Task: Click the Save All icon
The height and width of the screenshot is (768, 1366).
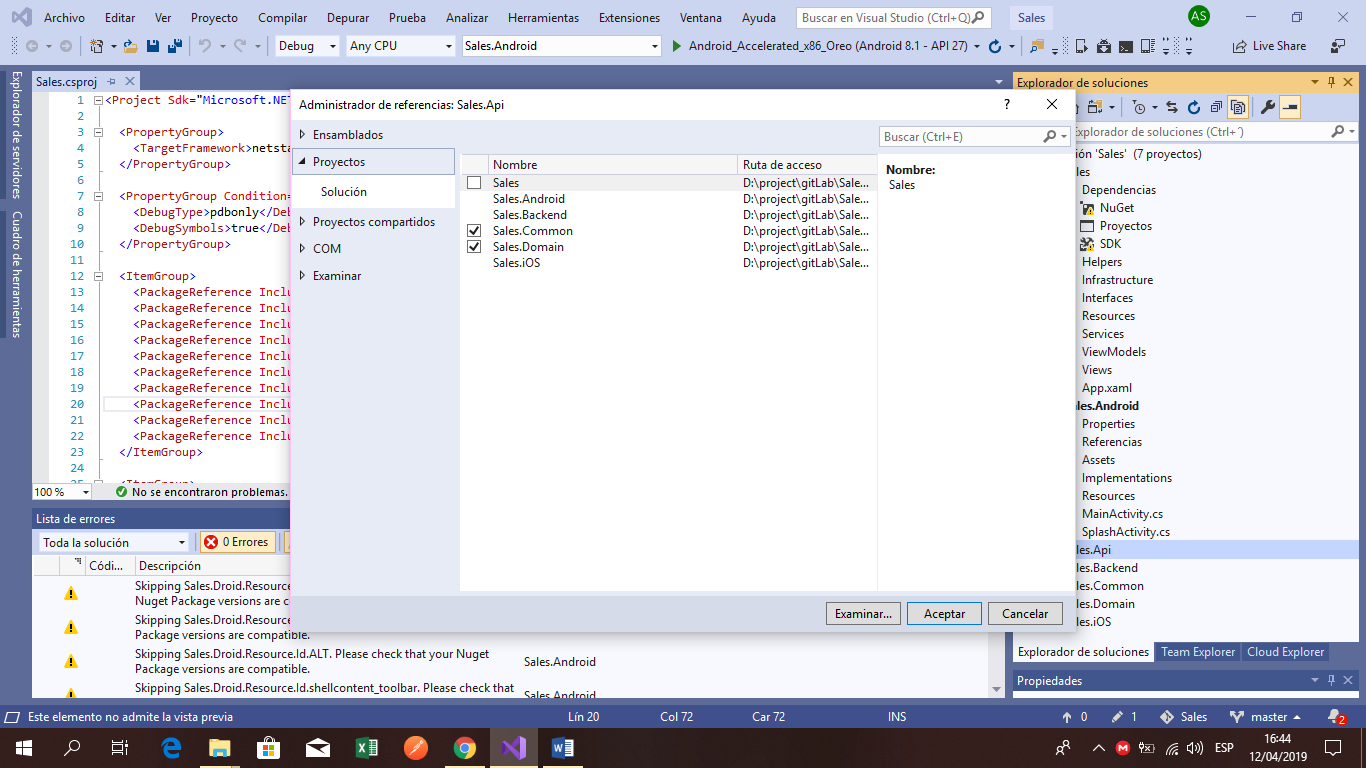Action: (174, 46)
